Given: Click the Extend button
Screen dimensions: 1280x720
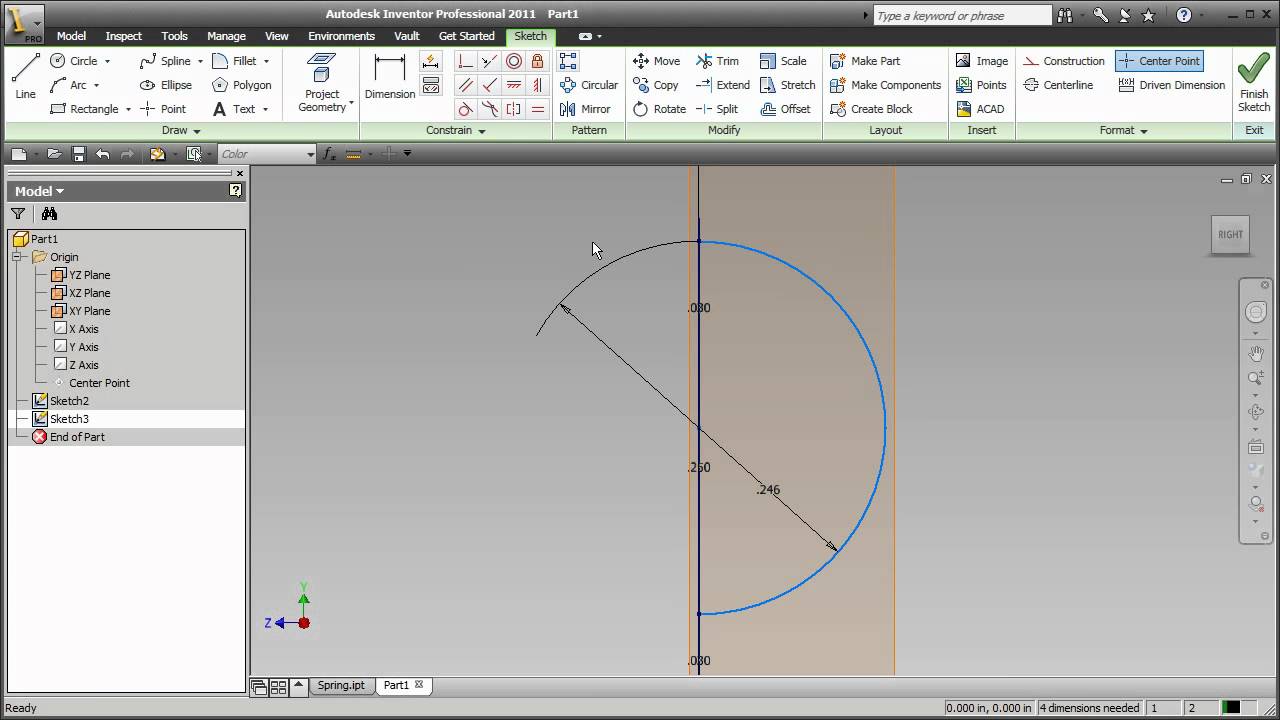Looking at the screenshot, I should click(723, 85).
